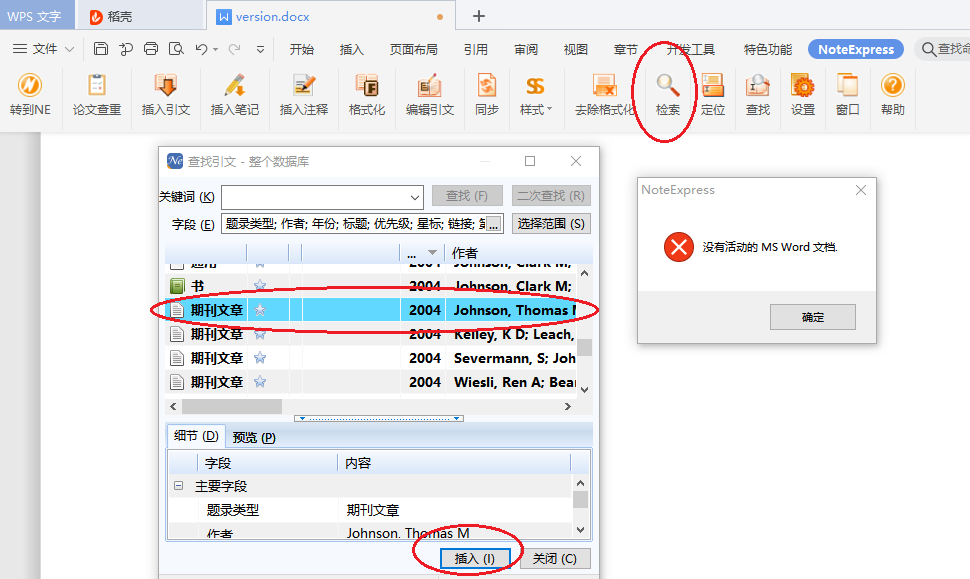Image resolution: width=970 pixels, height=579 pixels.
Task: Click the 帮助 question mark icon
Action: (893, 85)
